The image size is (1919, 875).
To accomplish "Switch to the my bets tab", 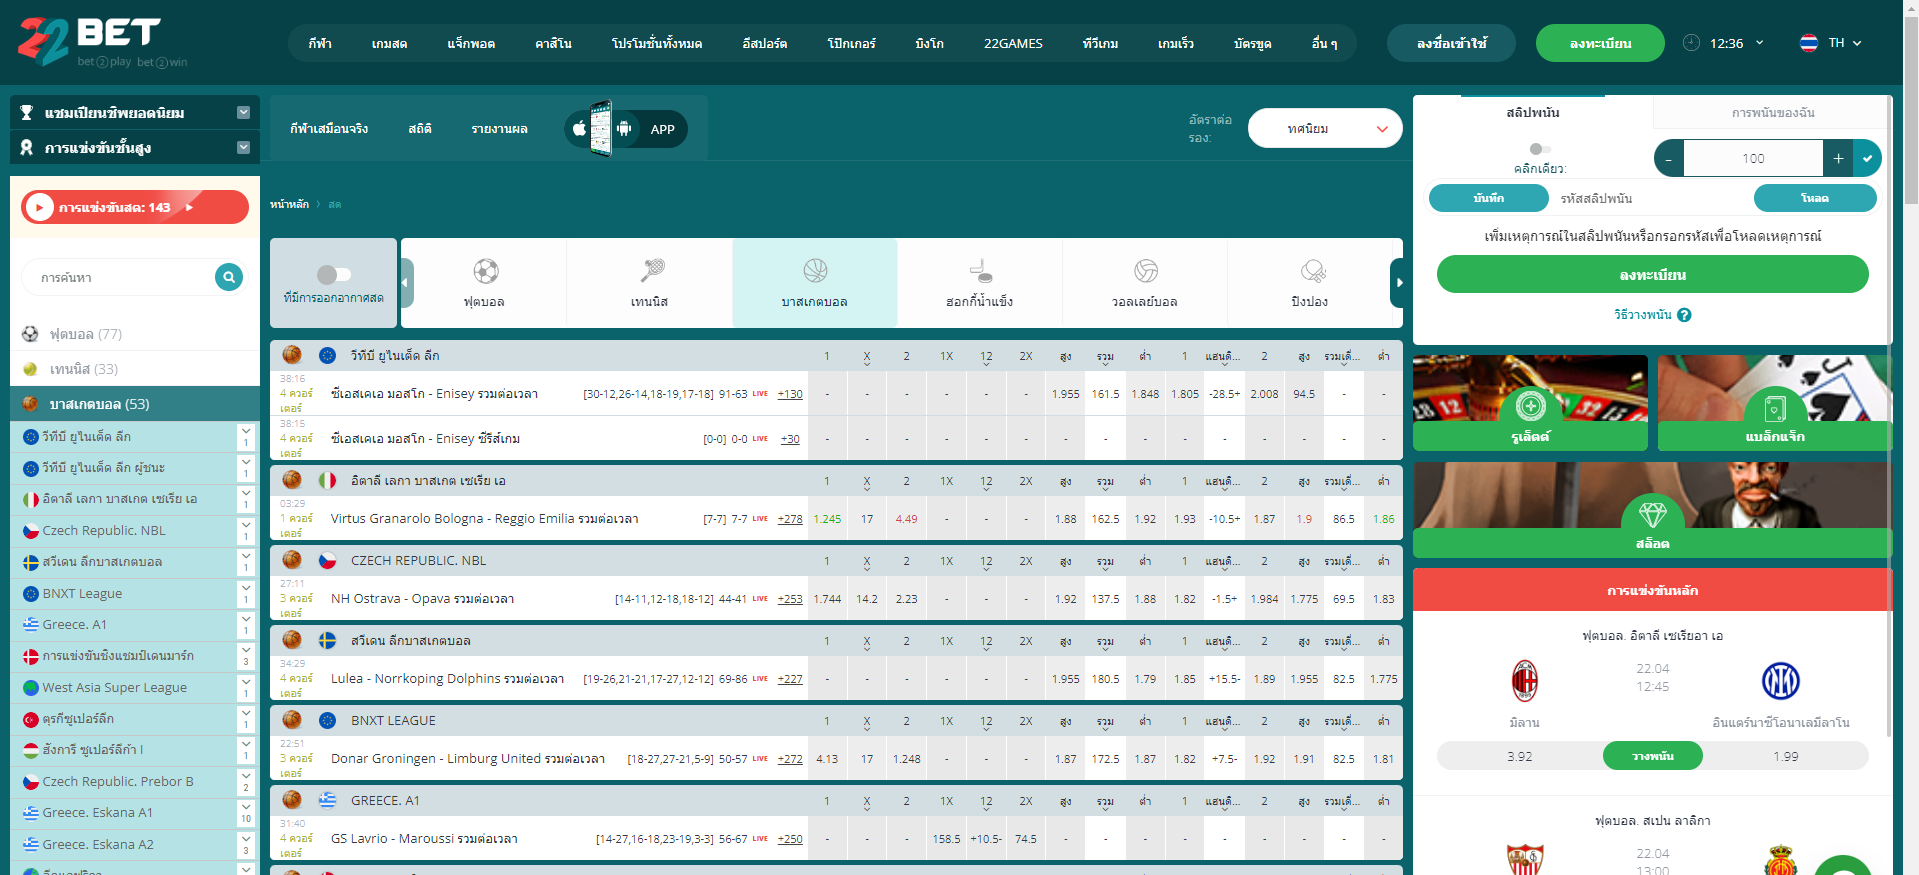I will tap(1773, 112).
